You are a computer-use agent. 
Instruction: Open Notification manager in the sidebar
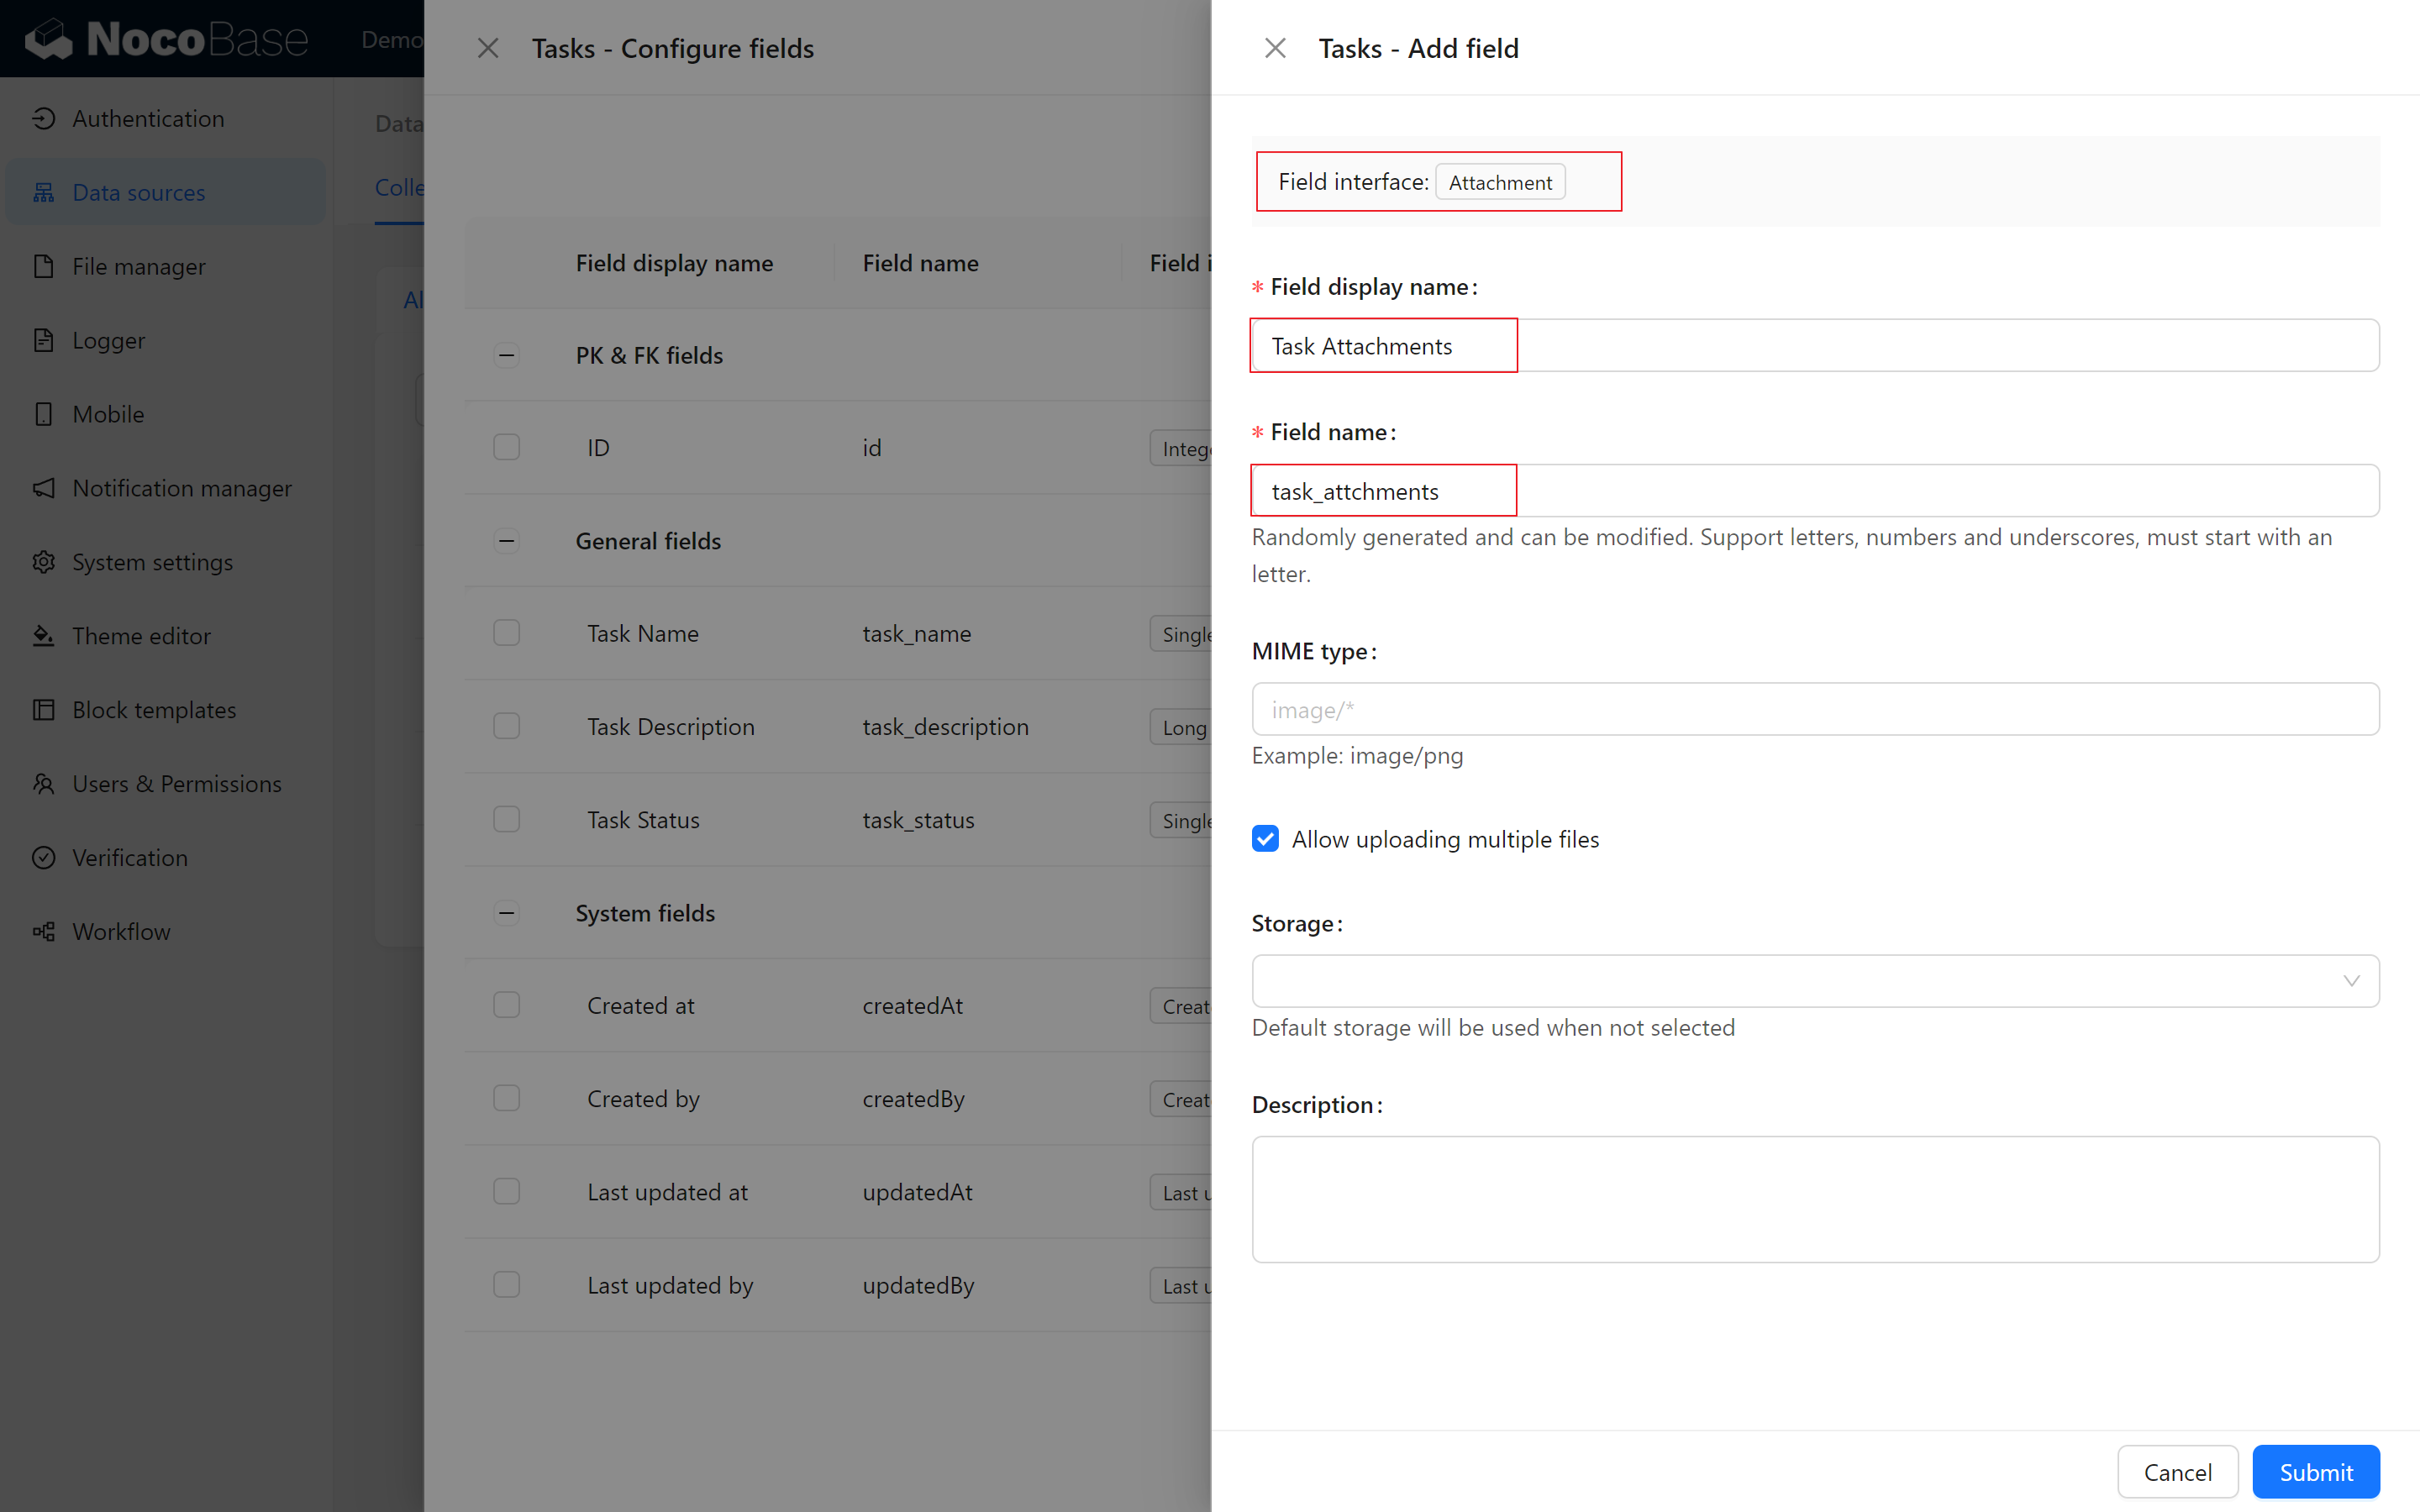(166, 488)
